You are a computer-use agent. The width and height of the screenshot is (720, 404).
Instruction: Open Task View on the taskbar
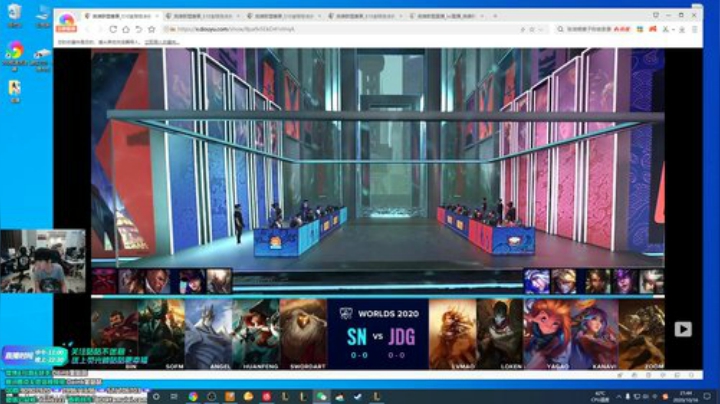coord(174,396)
